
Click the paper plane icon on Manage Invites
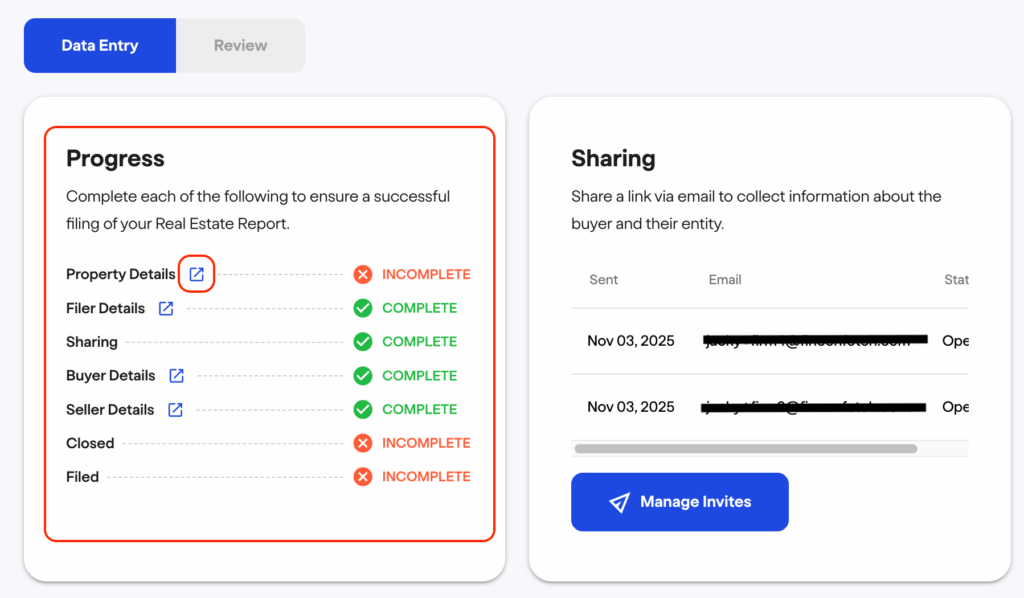pos(619,502)
